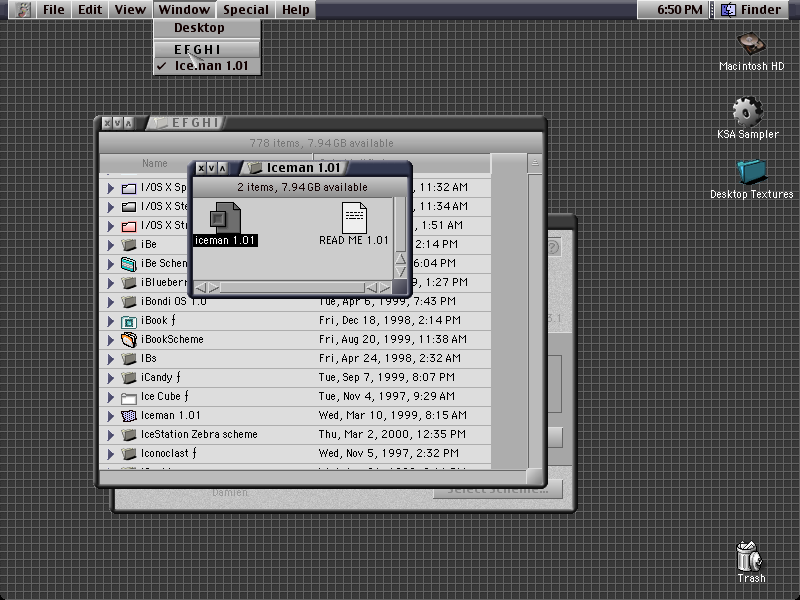Screen dimensions: 800x600
Task: Choose checked Iceman 1.01 in Window menu
Action: coord(207,66)
